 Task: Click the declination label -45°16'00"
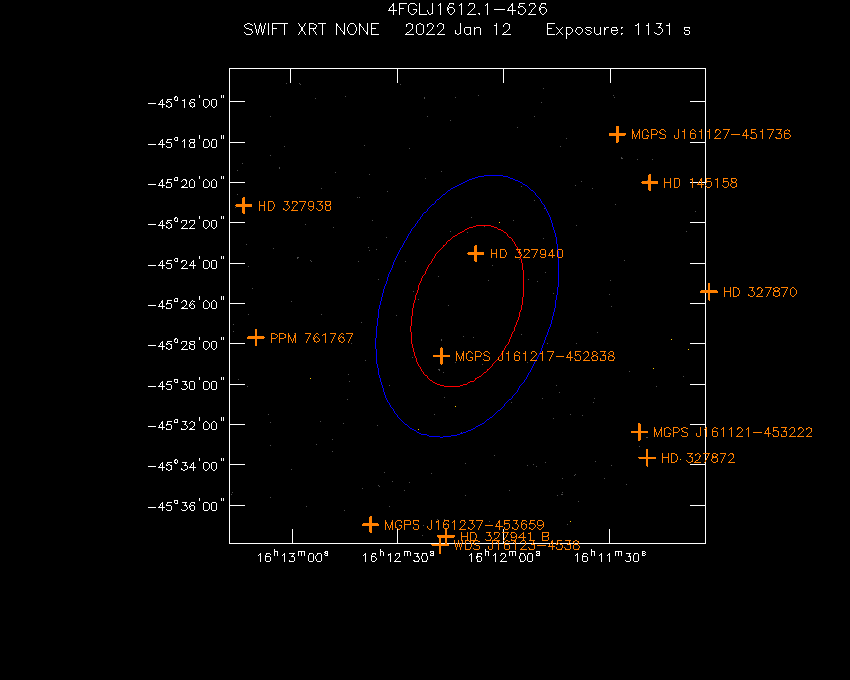[x=186, y=102]
